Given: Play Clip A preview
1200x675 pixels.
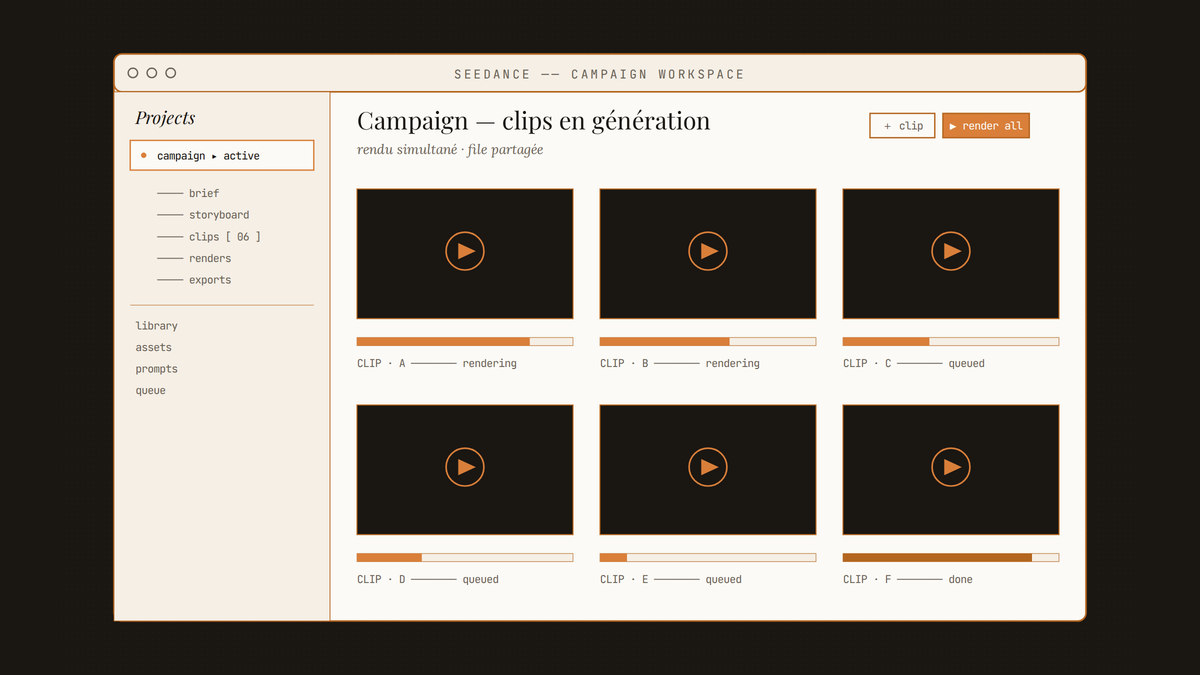Looking at the screenshot, I should pyautogui.click(x=465, y=251).
